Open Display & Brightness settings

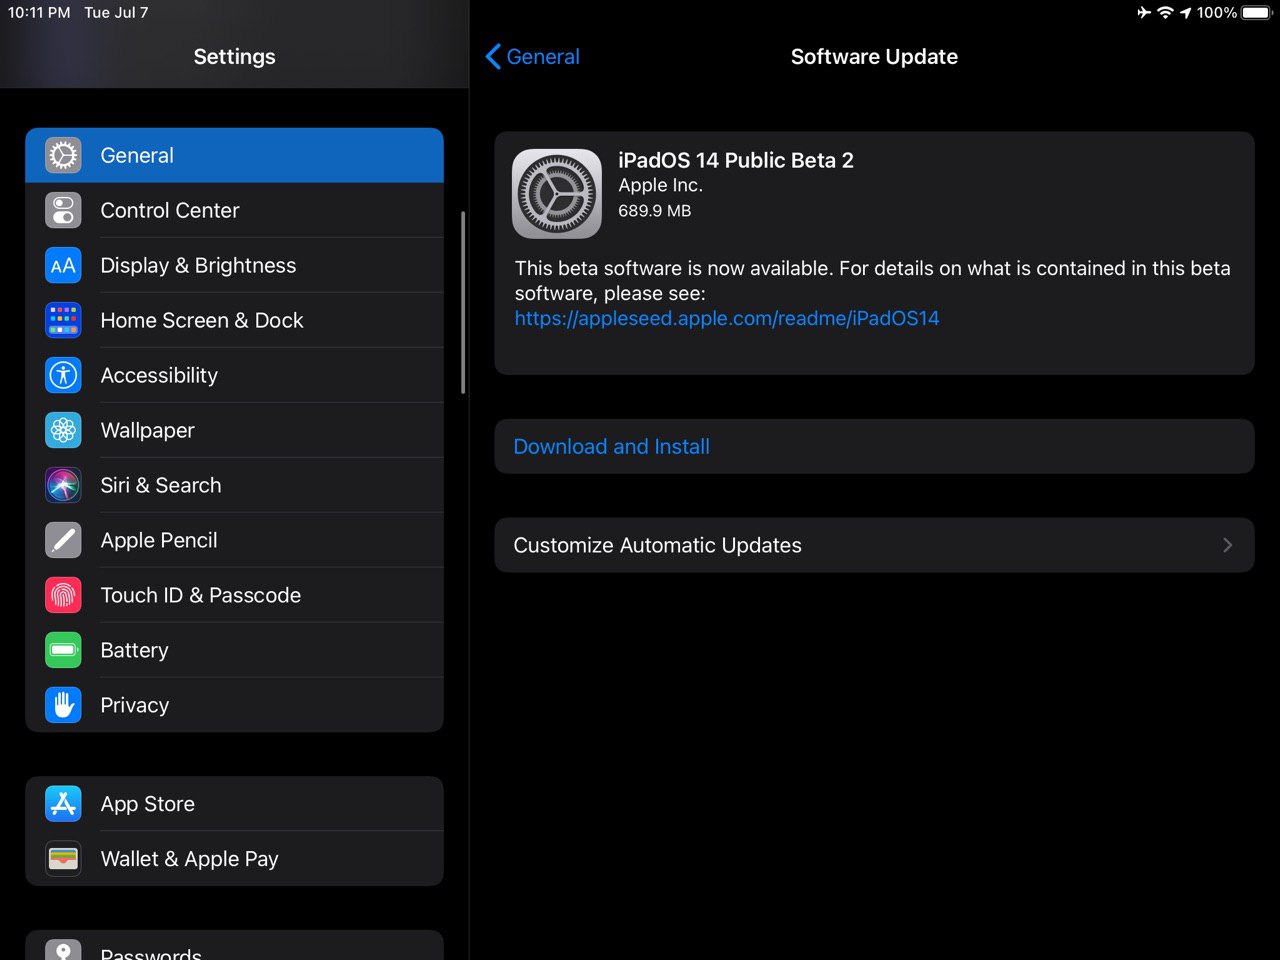[x=234, y=265]
